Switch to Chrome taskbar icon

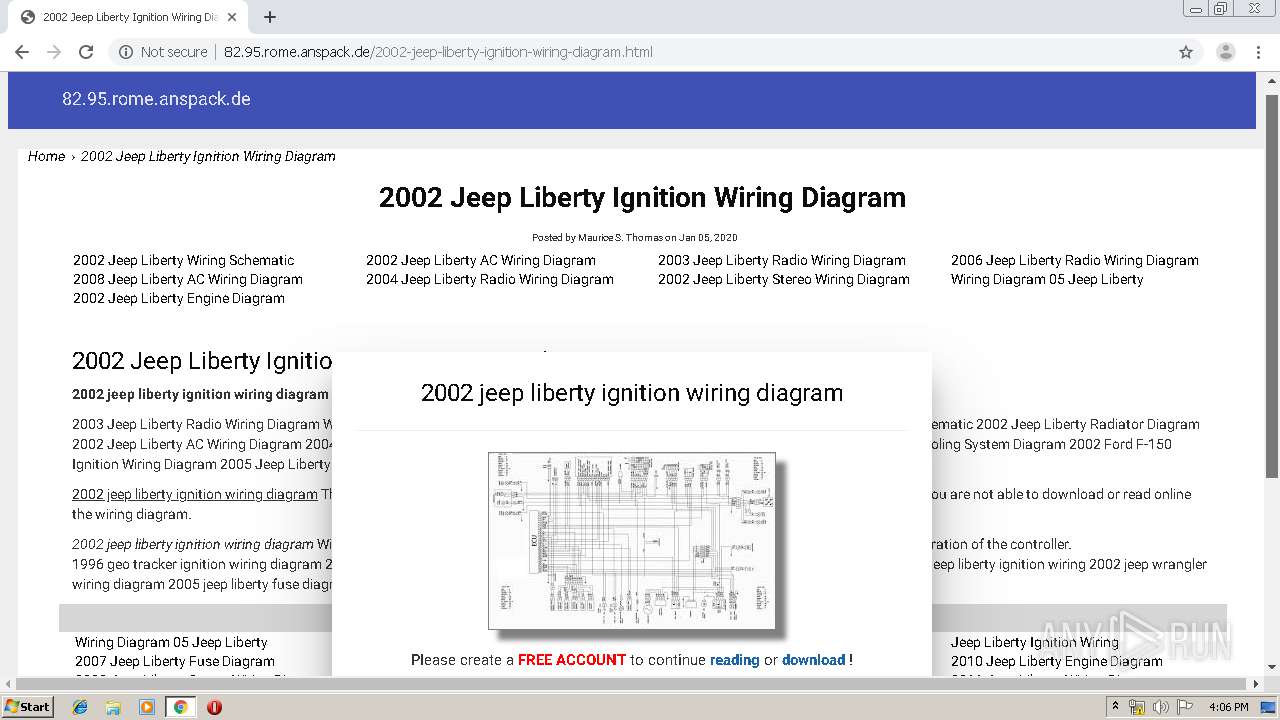pyautogui.click(x=180, y=706)
